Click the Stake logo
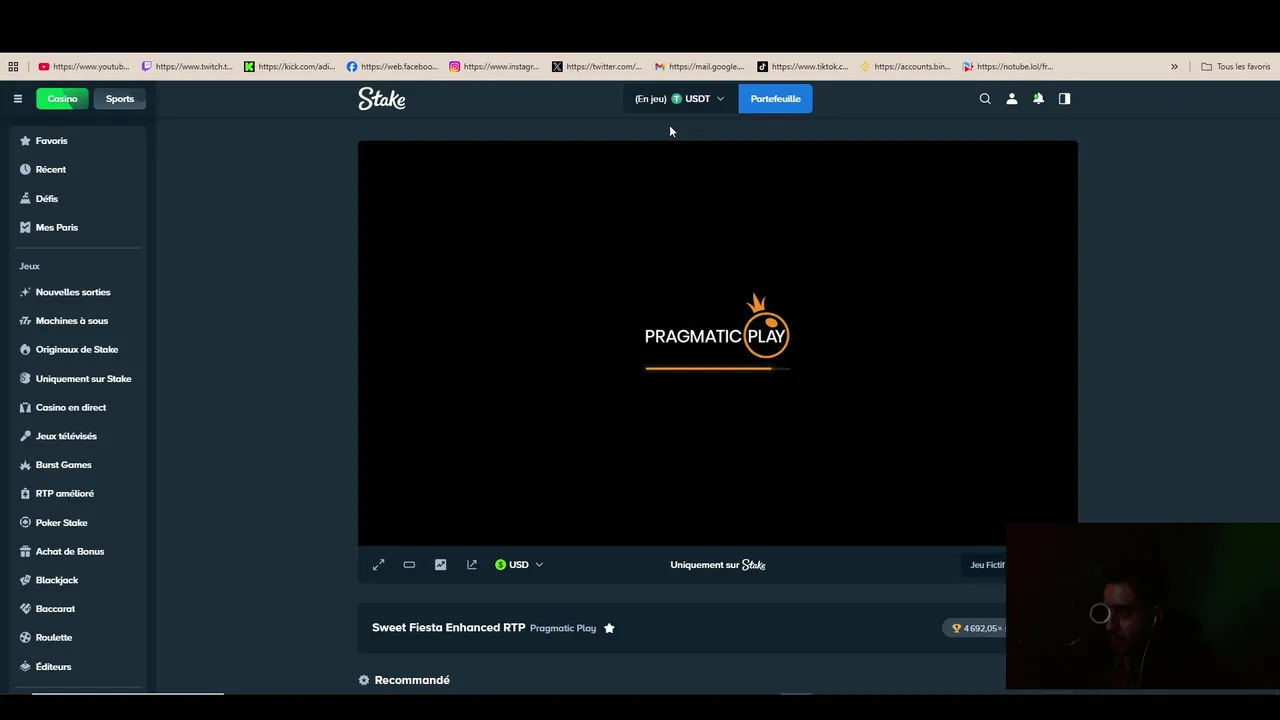This screenshot has width=1280, height=720. tap(382, 99)
